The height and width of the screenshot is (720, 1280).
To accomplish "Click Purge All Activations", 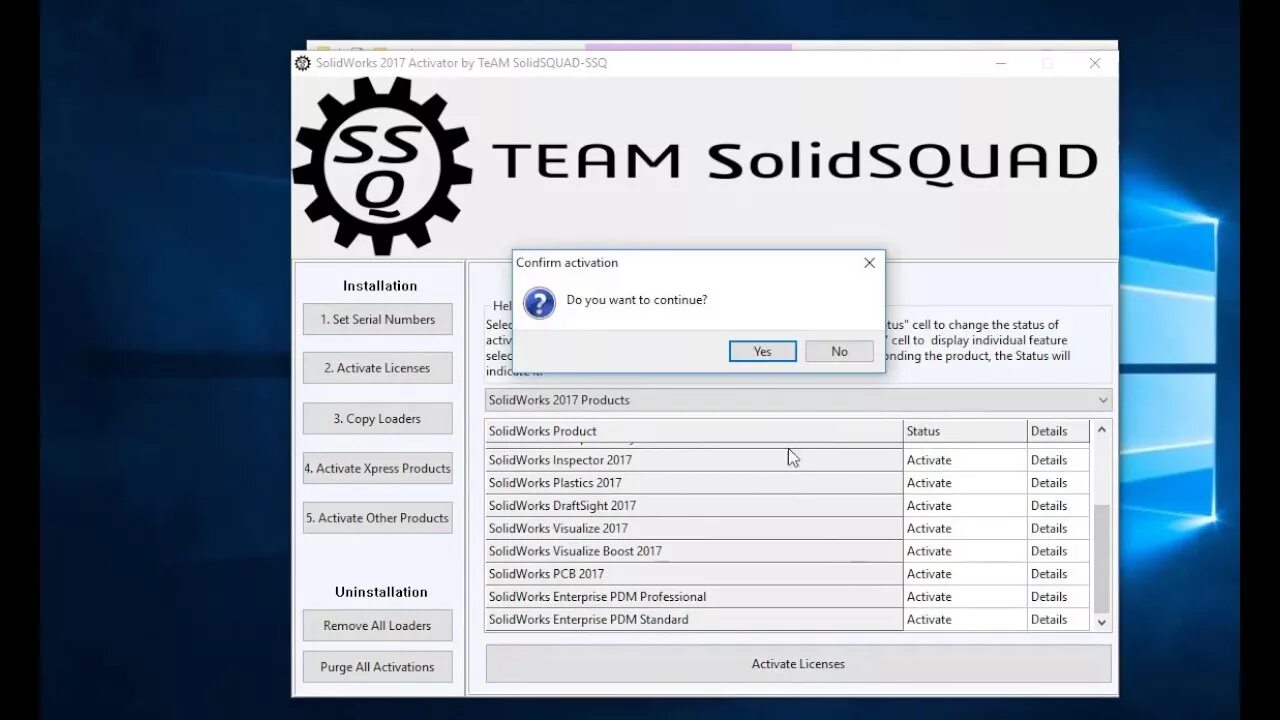I will (x=377, y=667).
